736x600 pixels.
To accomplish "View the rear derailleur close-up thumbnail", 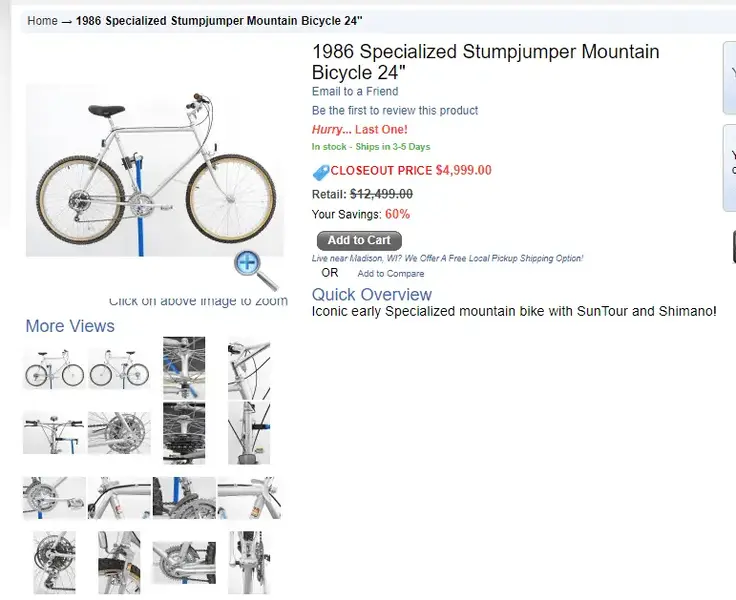I will click(54, 562).
